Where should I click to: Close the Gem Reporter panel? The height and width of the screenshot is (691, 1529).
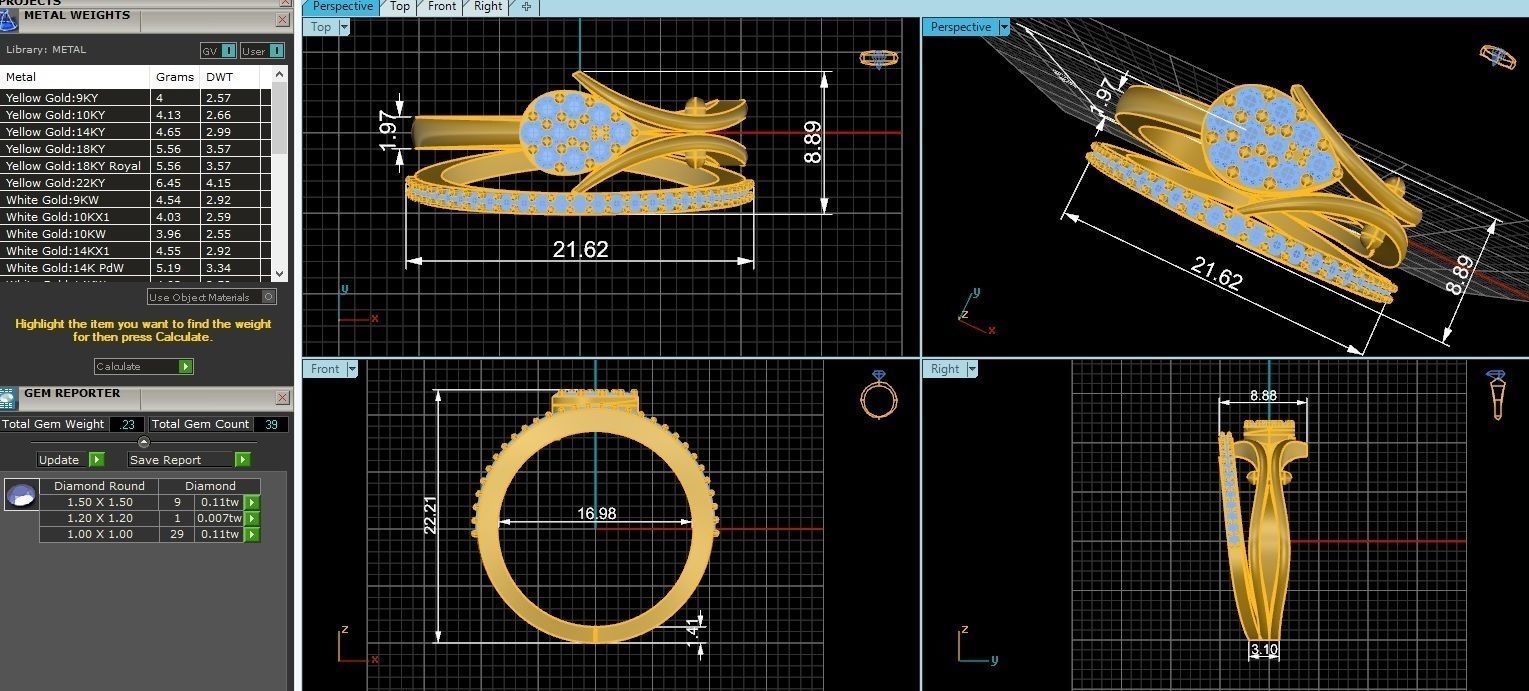coord(283,398)
